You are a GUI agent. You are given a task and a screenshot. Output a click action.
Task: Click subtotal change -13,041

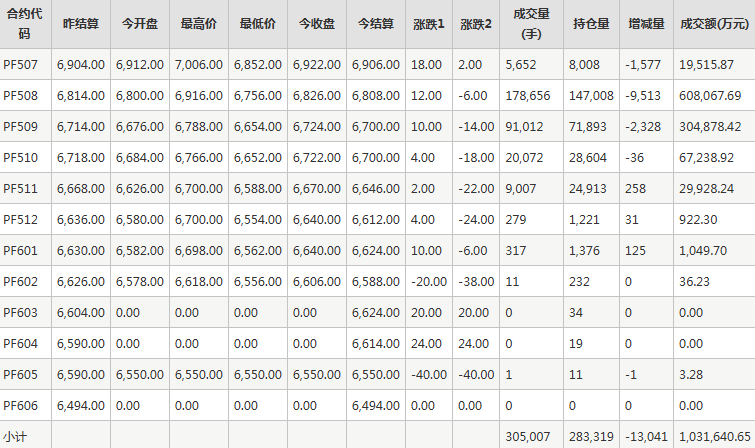pyautogui.click(x=646, y=437)
